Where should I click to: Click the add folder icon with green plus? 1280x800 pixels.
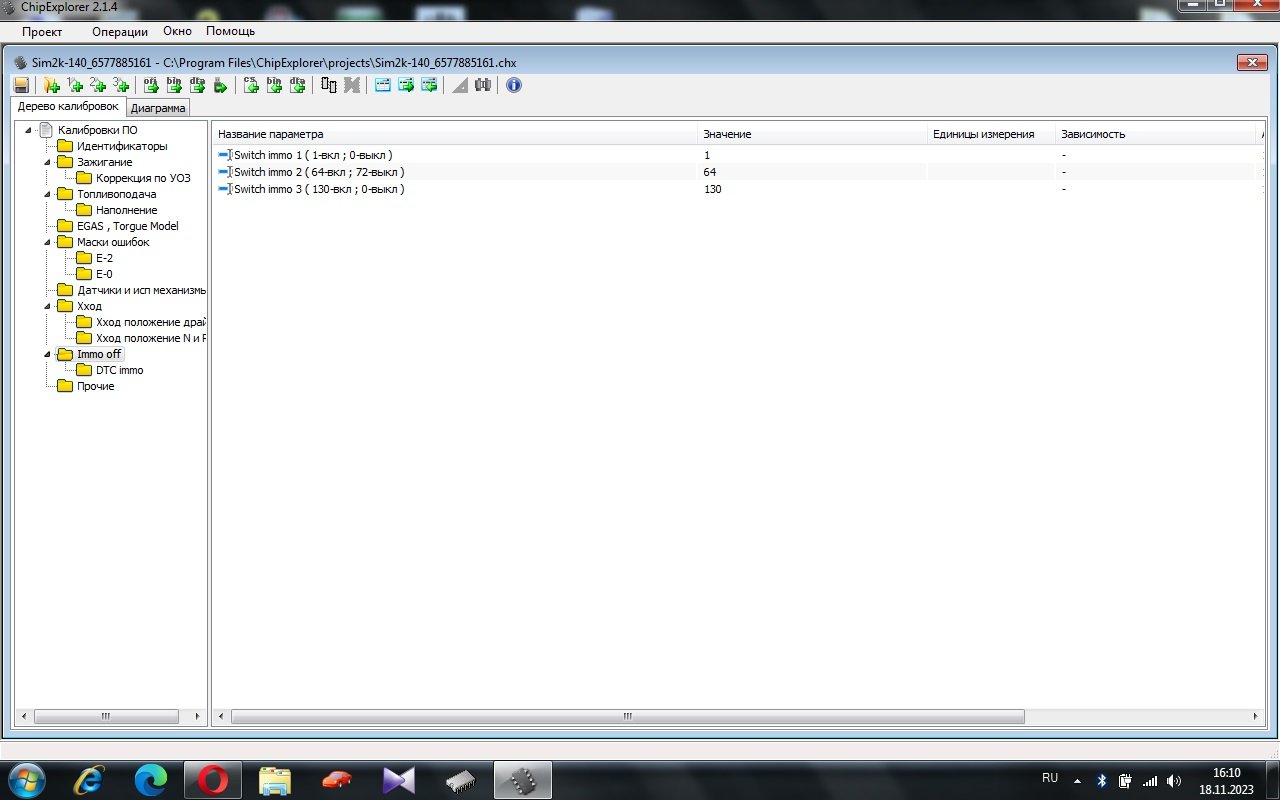51,85
